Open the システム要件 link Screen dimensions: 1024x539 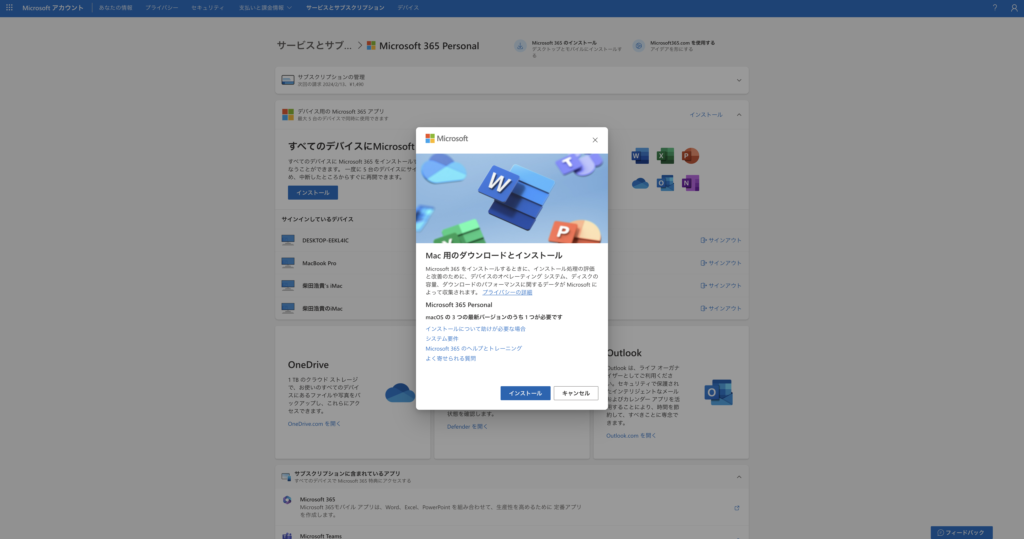coord(442,338)
